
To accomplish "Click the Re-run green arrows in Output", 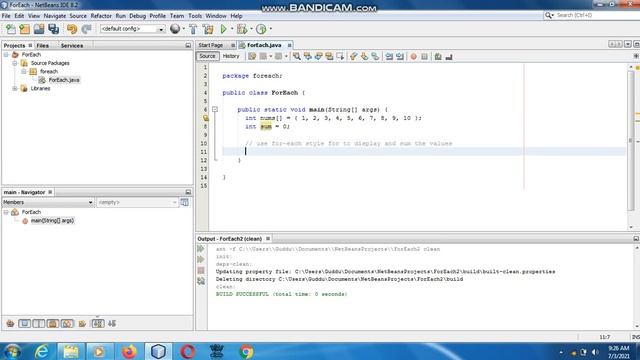I will click(x=201, y=249).
